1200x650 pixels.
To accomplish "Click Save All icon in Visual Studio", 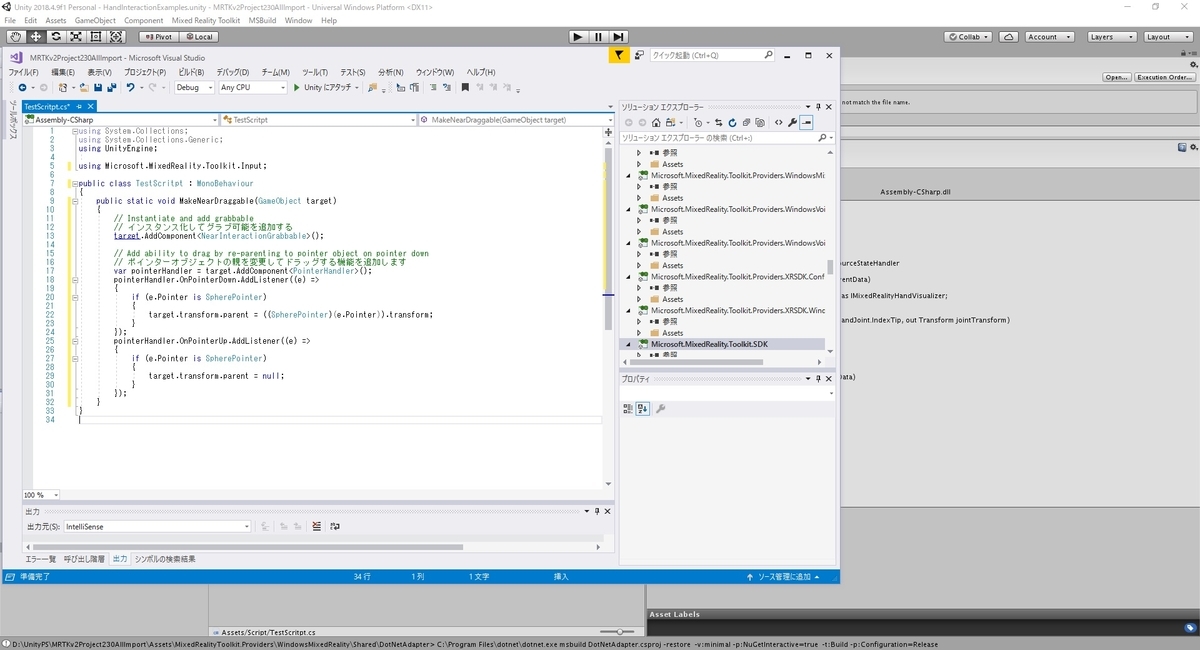I will click(112, 88).
